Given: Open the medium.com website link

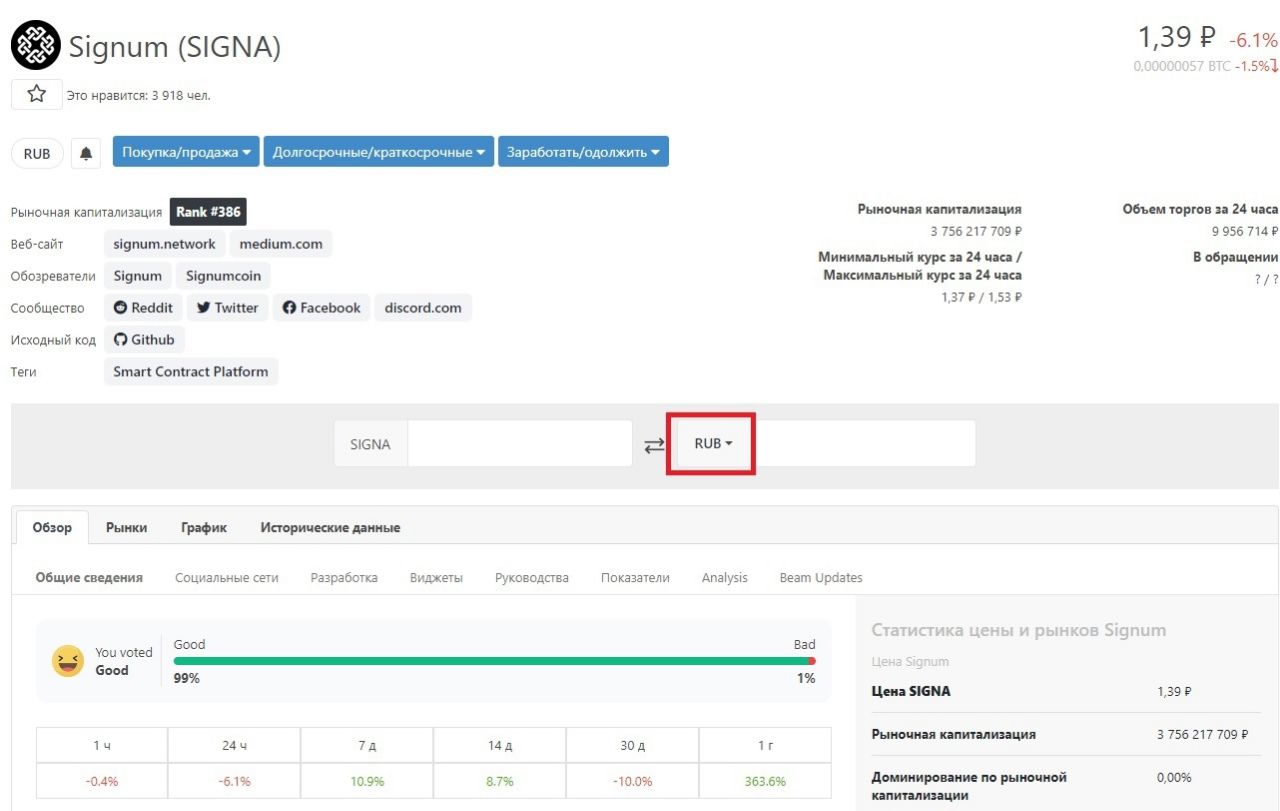Looking at the screenshot, I should coord(281,244).
